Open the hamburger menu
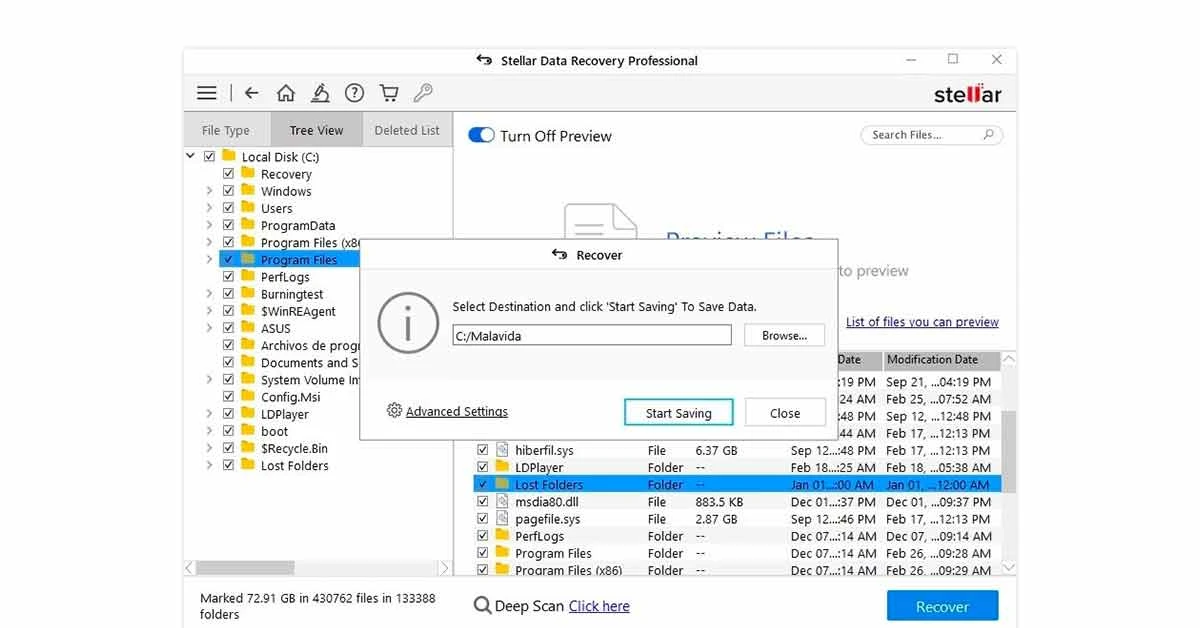 [x=206, y=92]
